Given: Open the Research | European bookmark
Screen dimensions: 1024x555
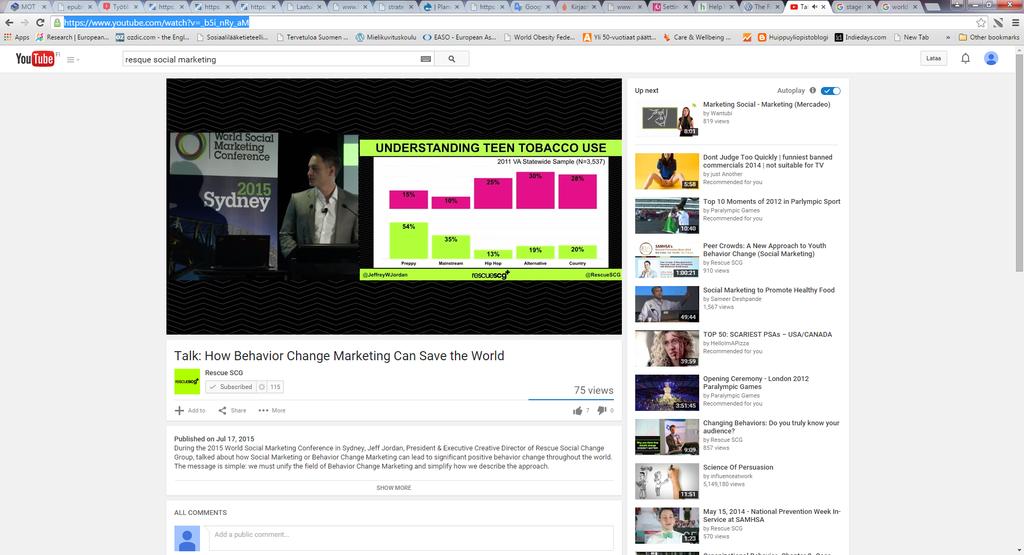Looking at the screenshot, I should click(x=72, y=38).
